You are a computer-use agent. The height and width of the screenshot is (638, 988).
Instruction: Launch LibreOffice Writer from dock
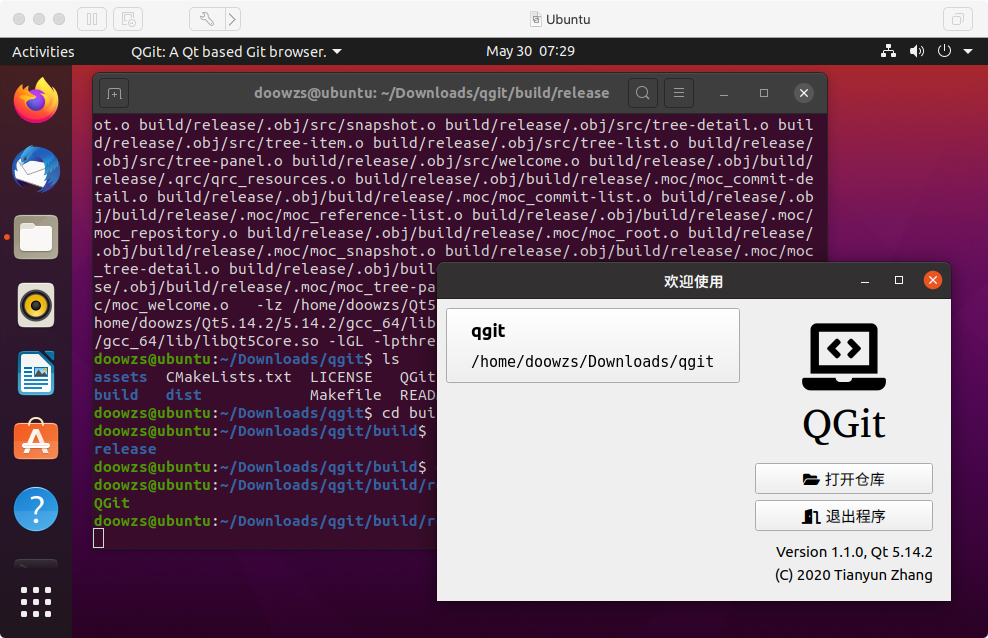[x=36, y=373]
